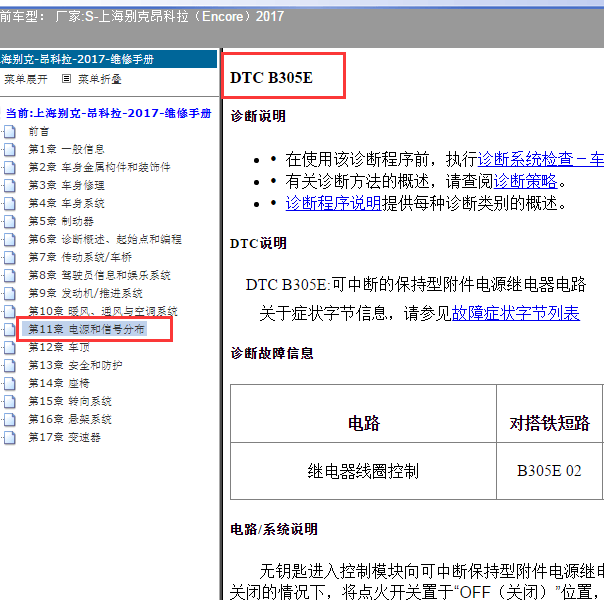Click the document icon for 第12章 车顶

tap(10, 347)
